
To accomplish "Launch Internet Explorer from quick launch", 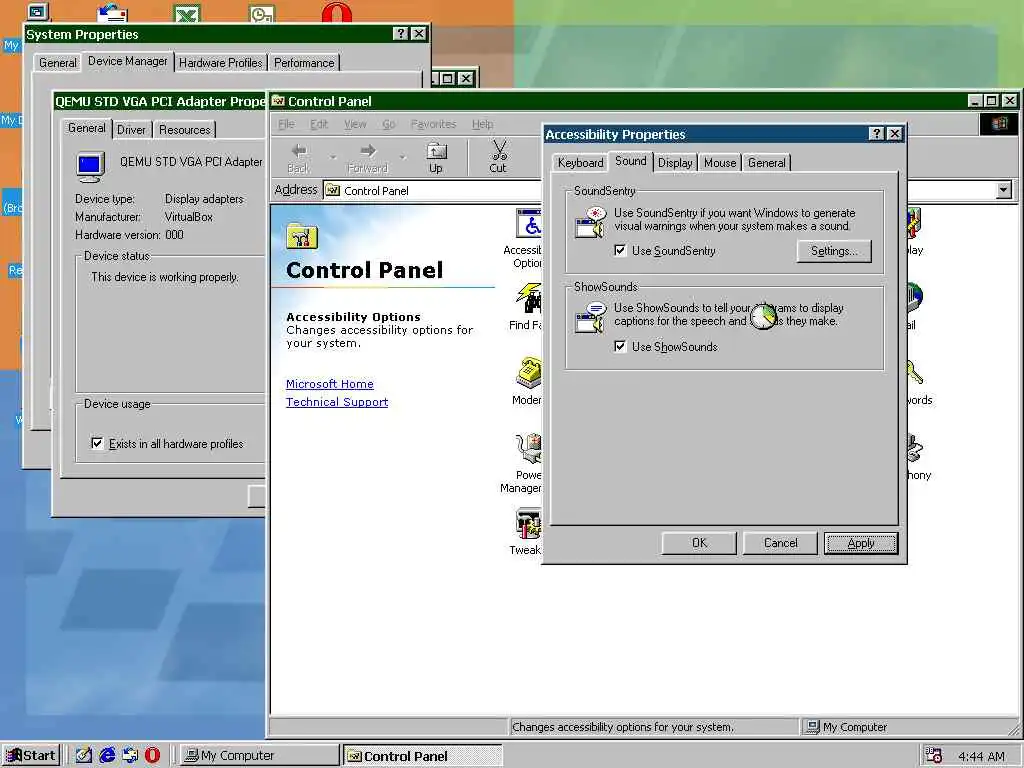I will point(107,755).
